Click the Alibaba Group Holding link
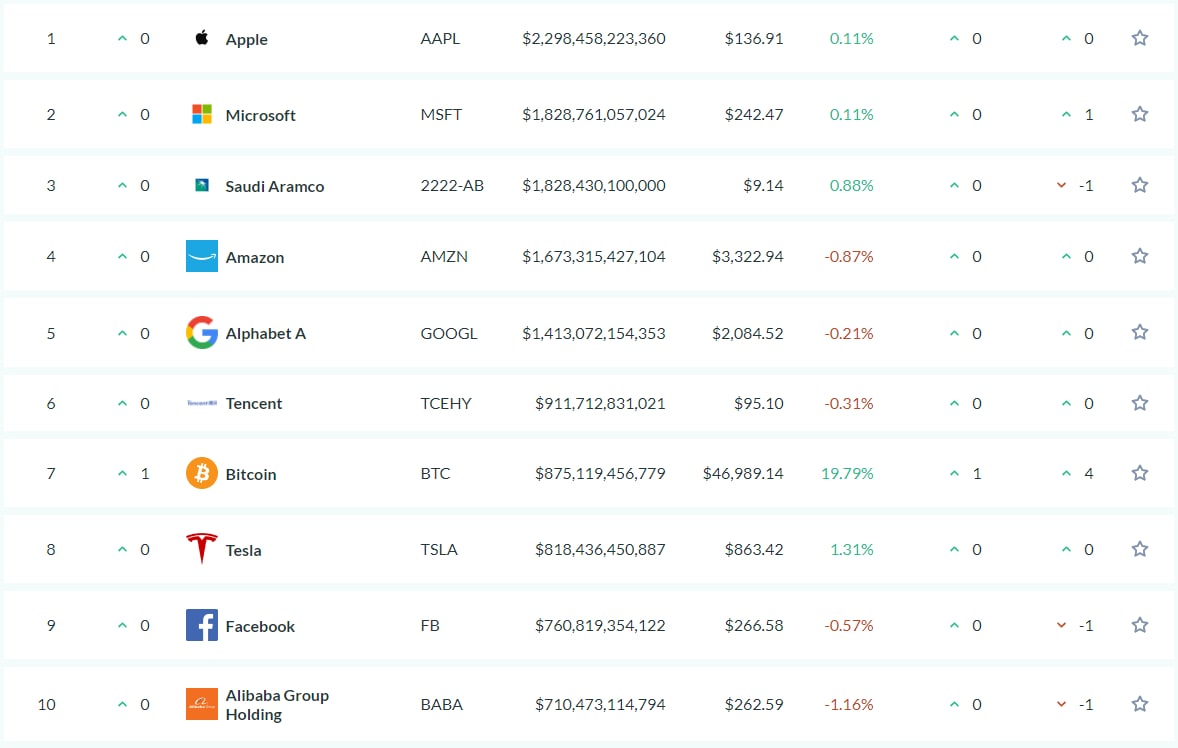 tap(277, 705)
